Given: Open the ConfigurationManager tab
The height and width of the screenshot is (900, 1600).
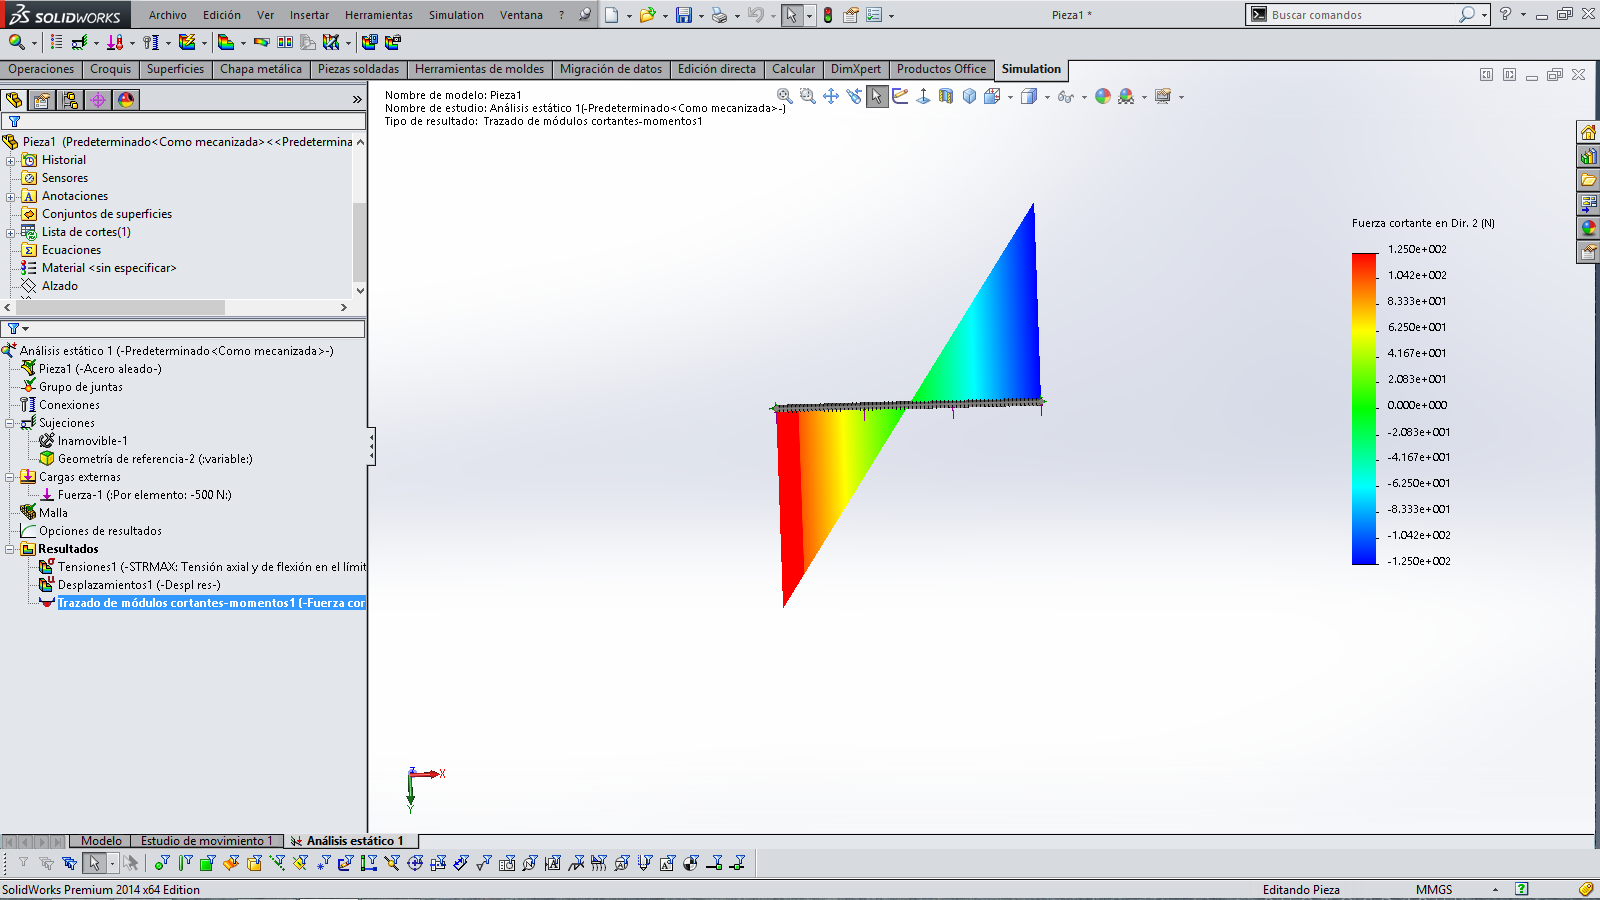Looking at the screenshot, I should tap(70, 100).
